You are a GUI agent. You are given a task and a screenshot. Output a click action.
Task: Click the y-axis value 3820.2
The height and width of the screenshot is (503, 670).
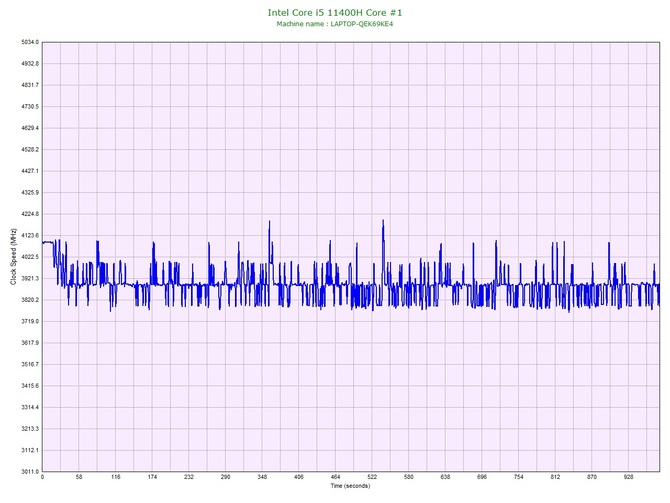[x=30, y=300]
